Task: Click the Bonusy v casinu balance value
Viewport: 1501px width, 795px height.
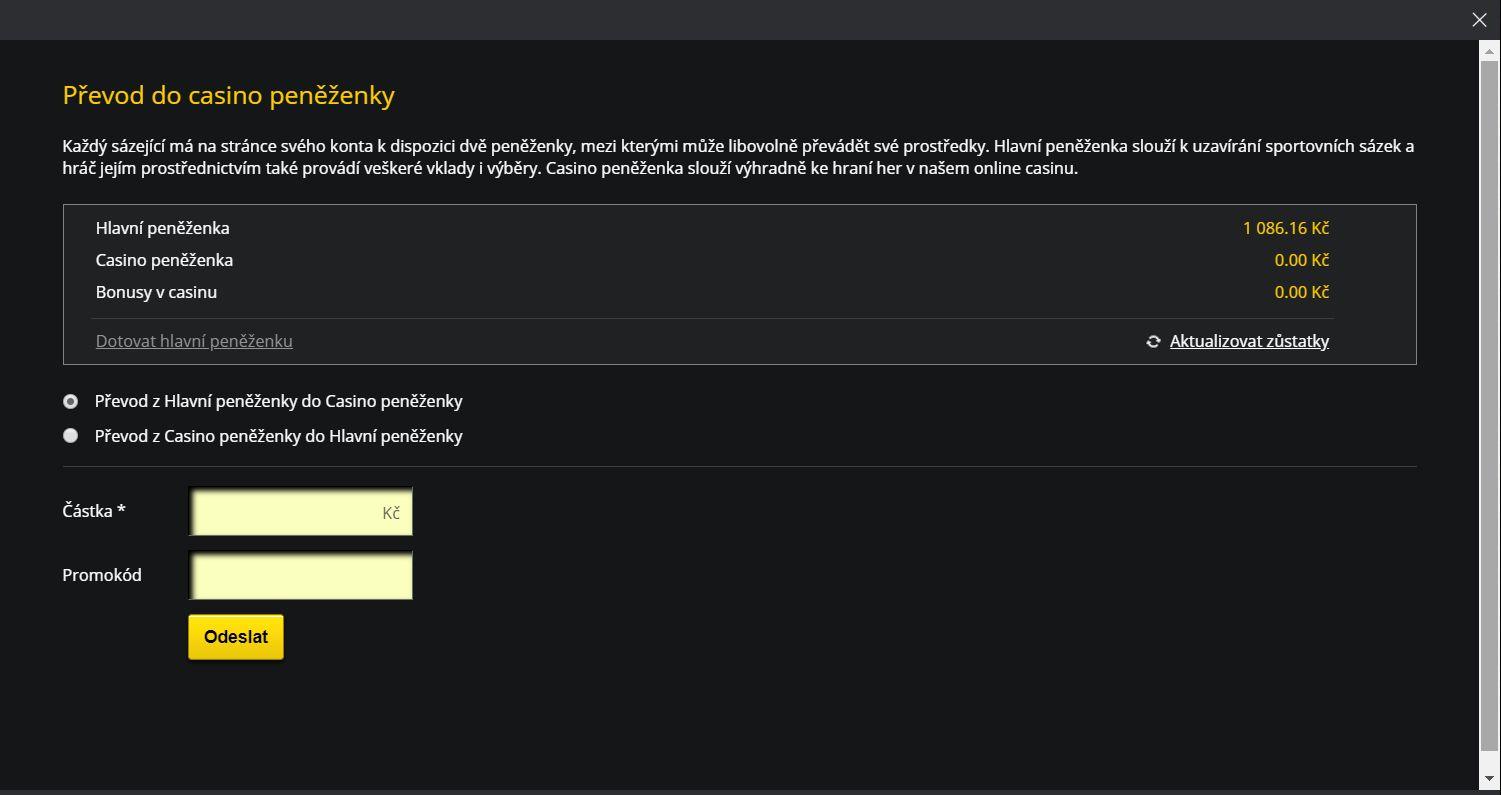Action: click(x=1301, y=292)
